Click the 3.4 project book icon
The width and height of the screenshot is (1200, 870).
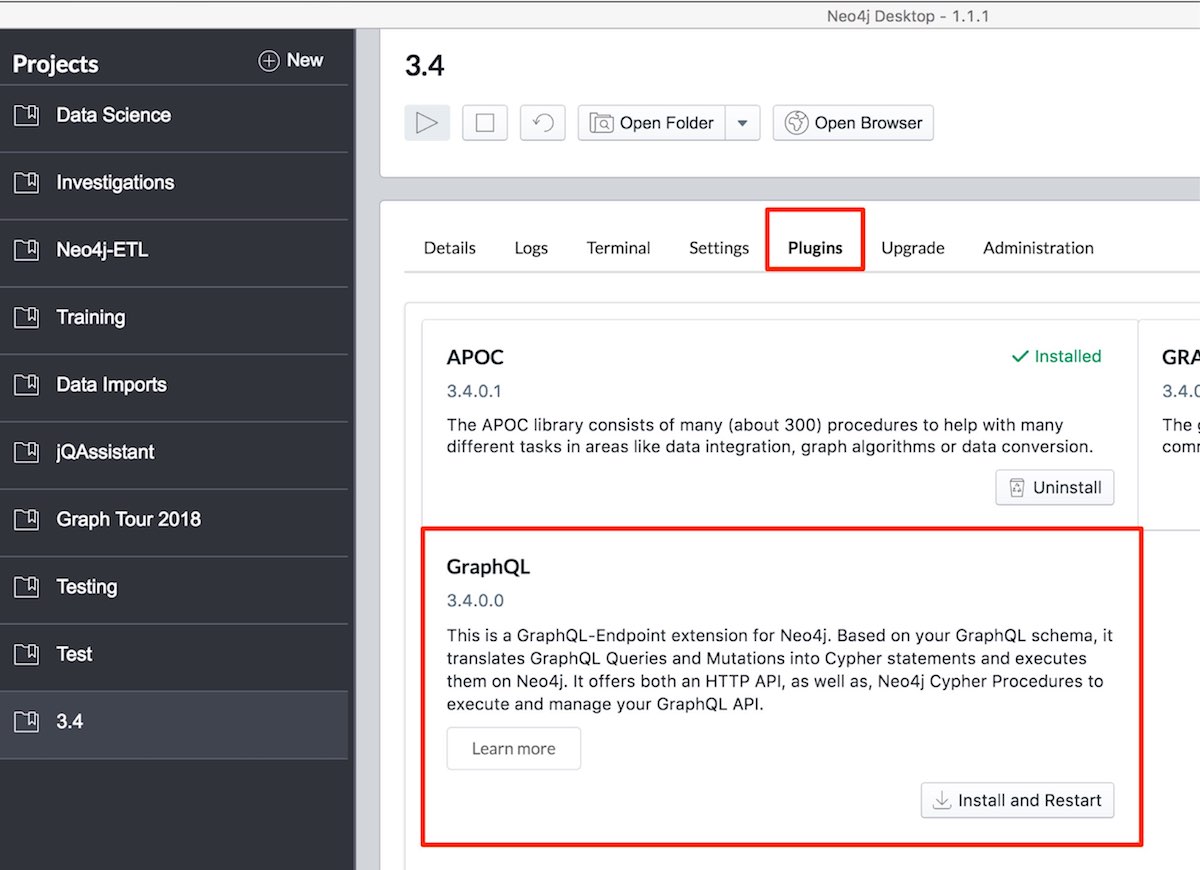(x=26, y=721)
